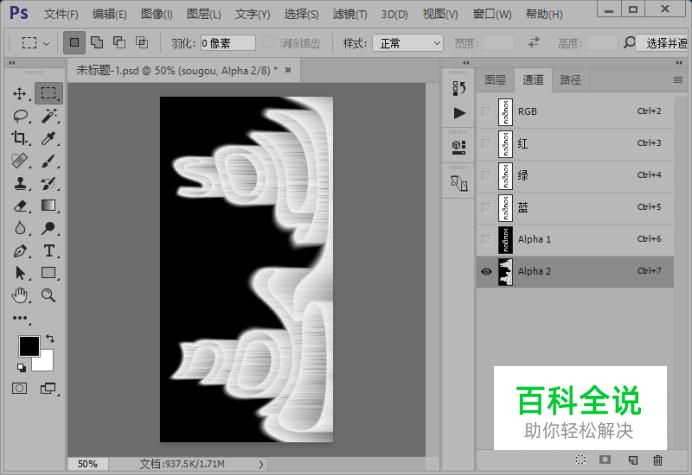Viewport: 692px width, 475px height.
Task: Open the Channels panel flyout menu
Action: (678, 80)
